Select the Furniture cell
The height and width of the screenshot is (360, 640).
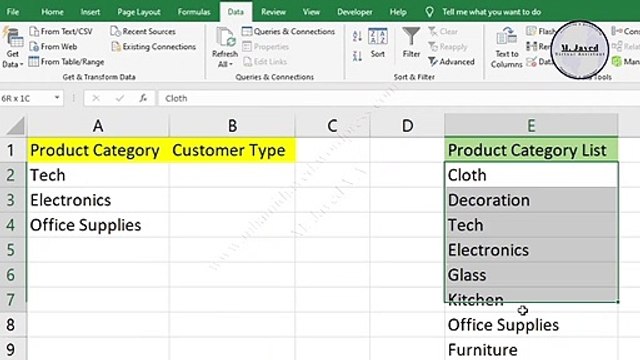[x=531, y=350]
